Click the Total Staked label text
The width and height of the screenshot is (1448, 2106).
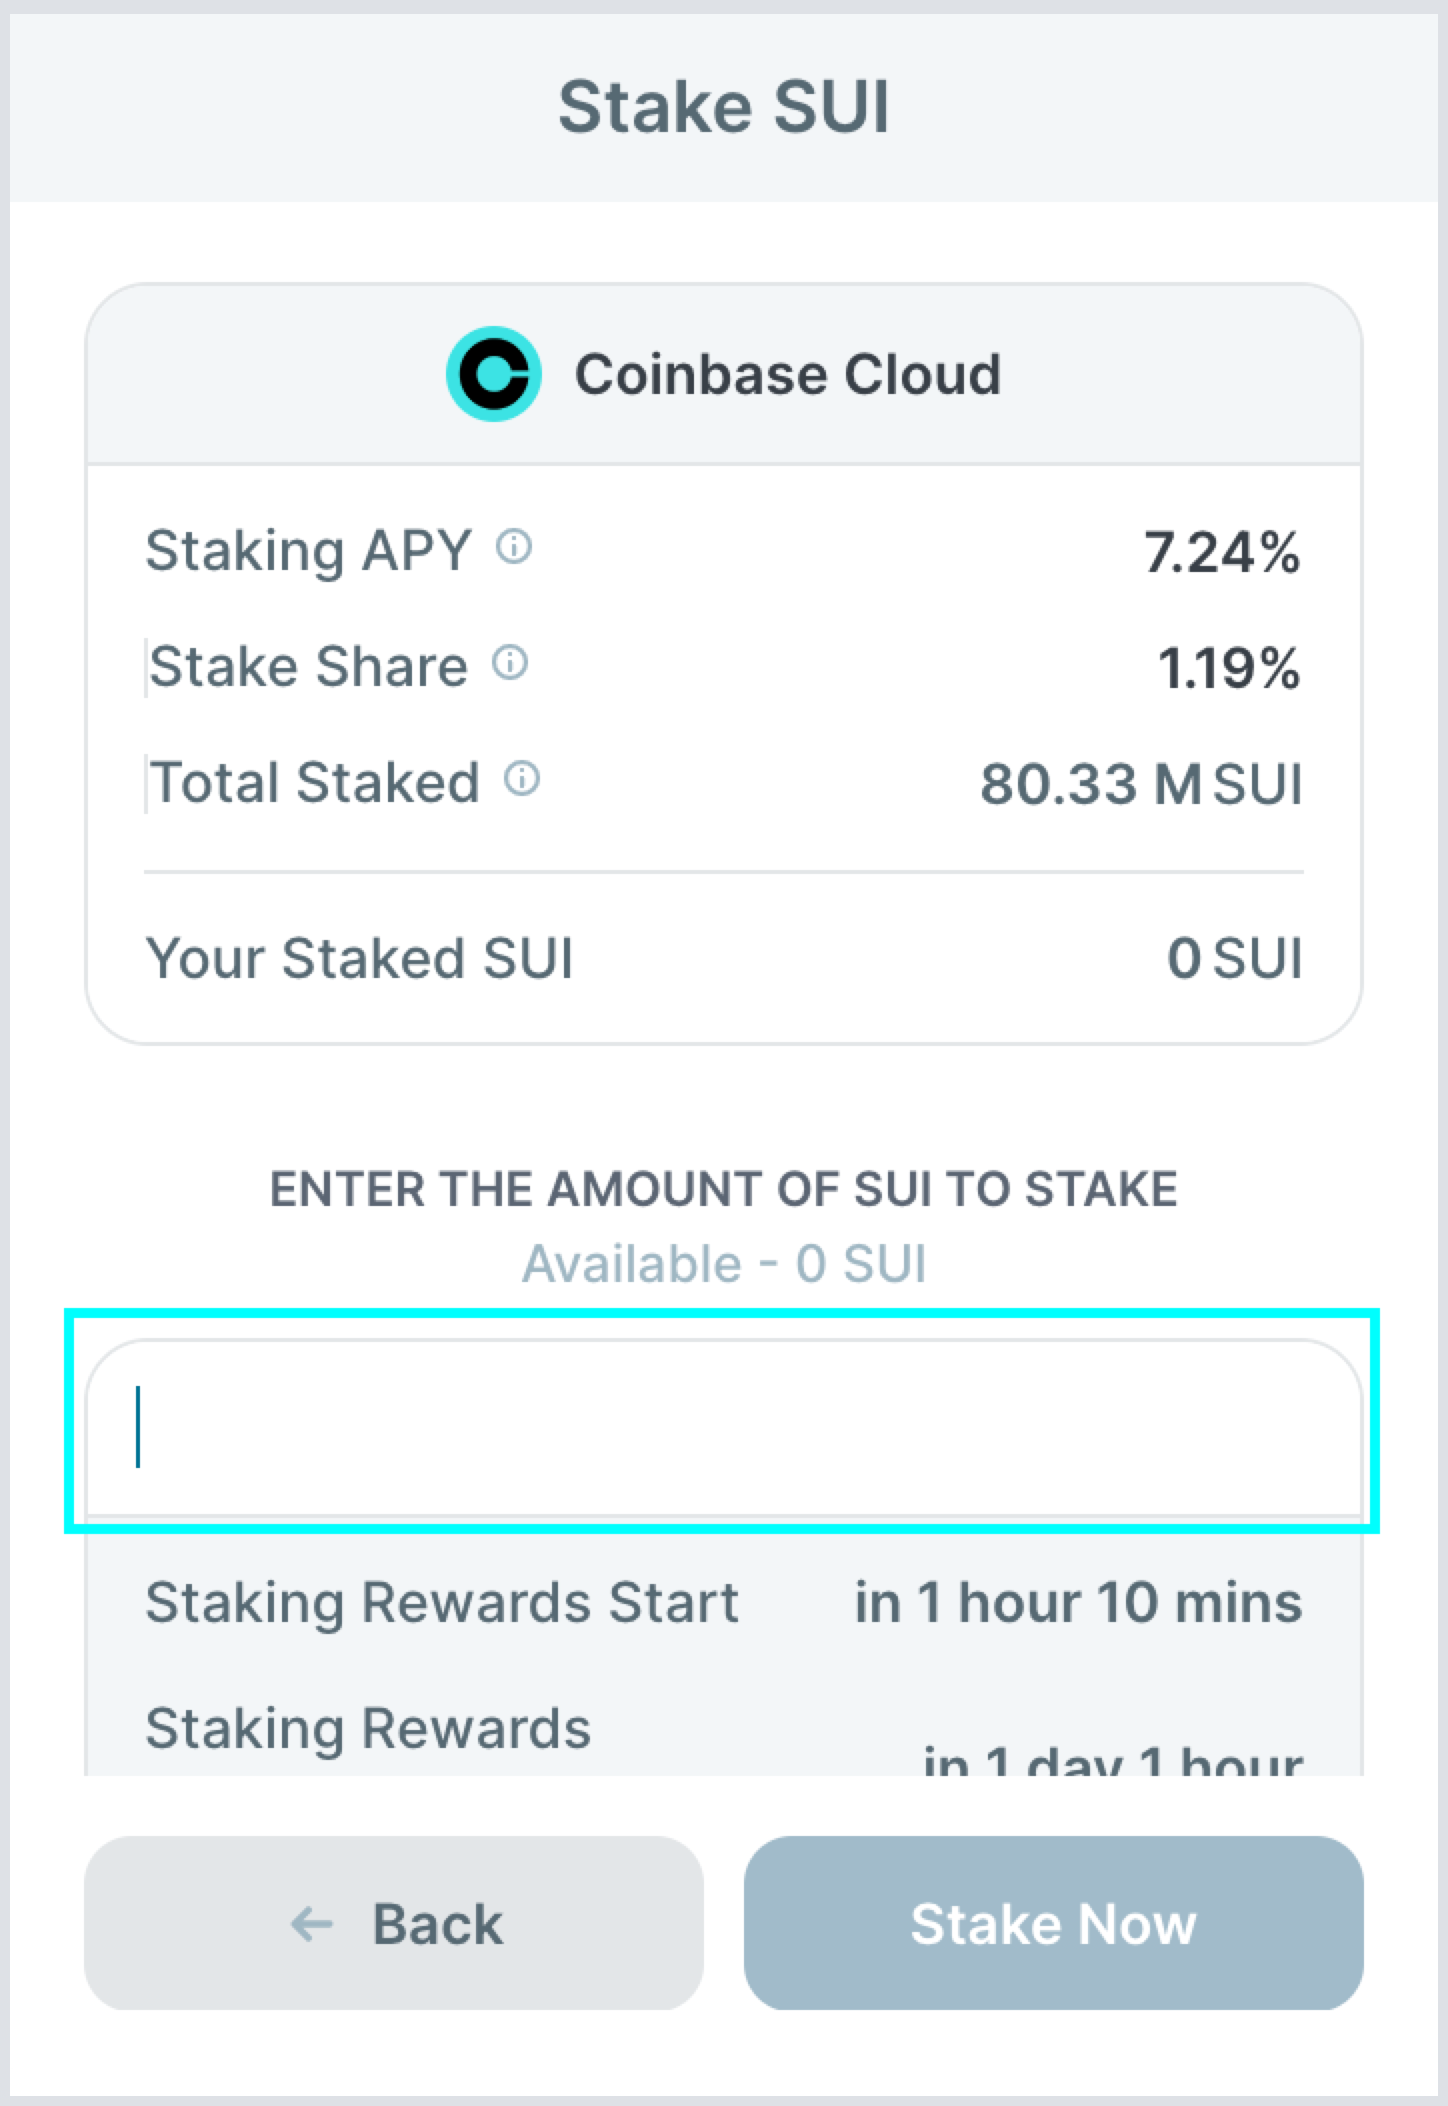click(x=314, y=782)
